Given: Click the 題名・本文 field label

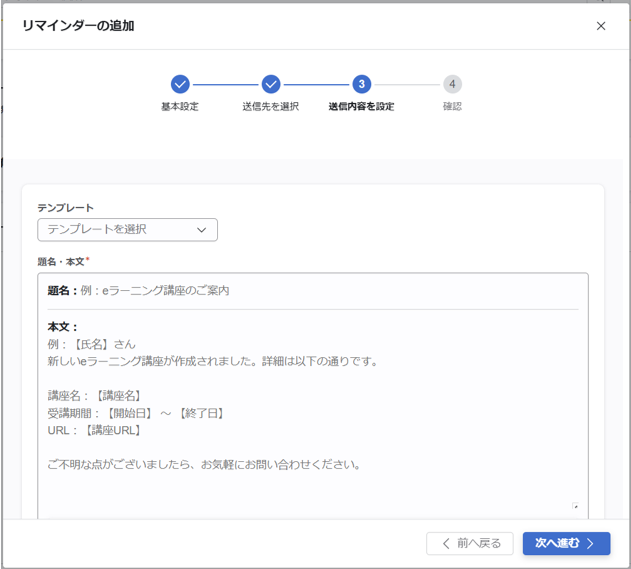Looking at the screenshot, I should (x=63, y=262).
